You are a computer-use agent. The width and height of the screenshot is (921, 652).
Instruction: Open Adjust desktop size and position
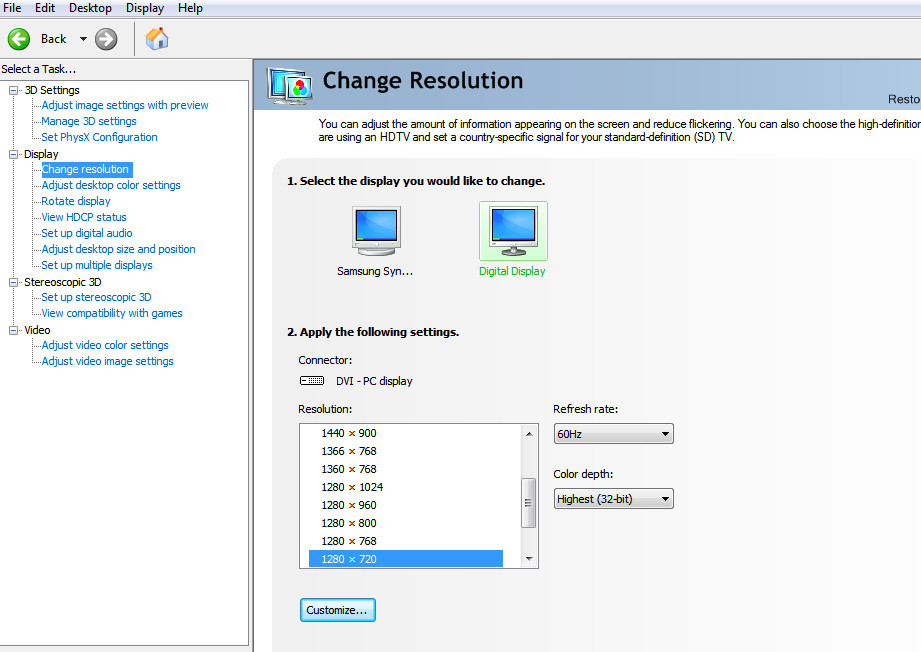pyautogui.click(x=118, y=249)
